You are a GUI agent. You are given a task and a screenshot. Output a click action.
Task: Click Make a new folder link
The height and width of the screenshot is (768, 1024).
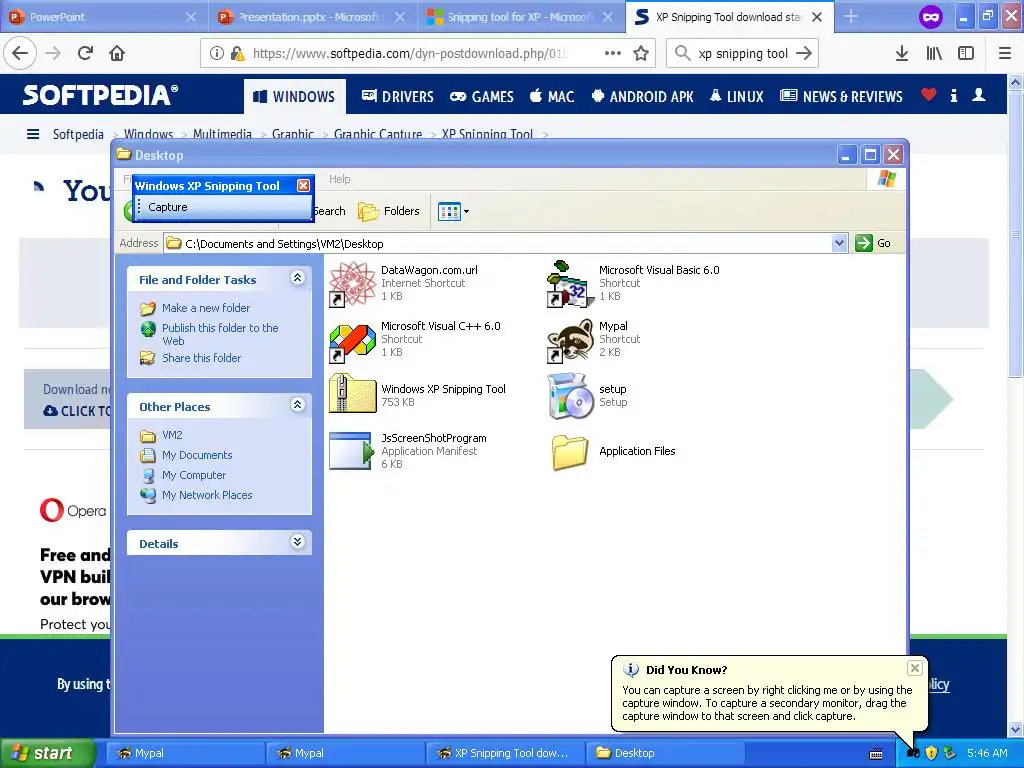(x=206, y=308)
